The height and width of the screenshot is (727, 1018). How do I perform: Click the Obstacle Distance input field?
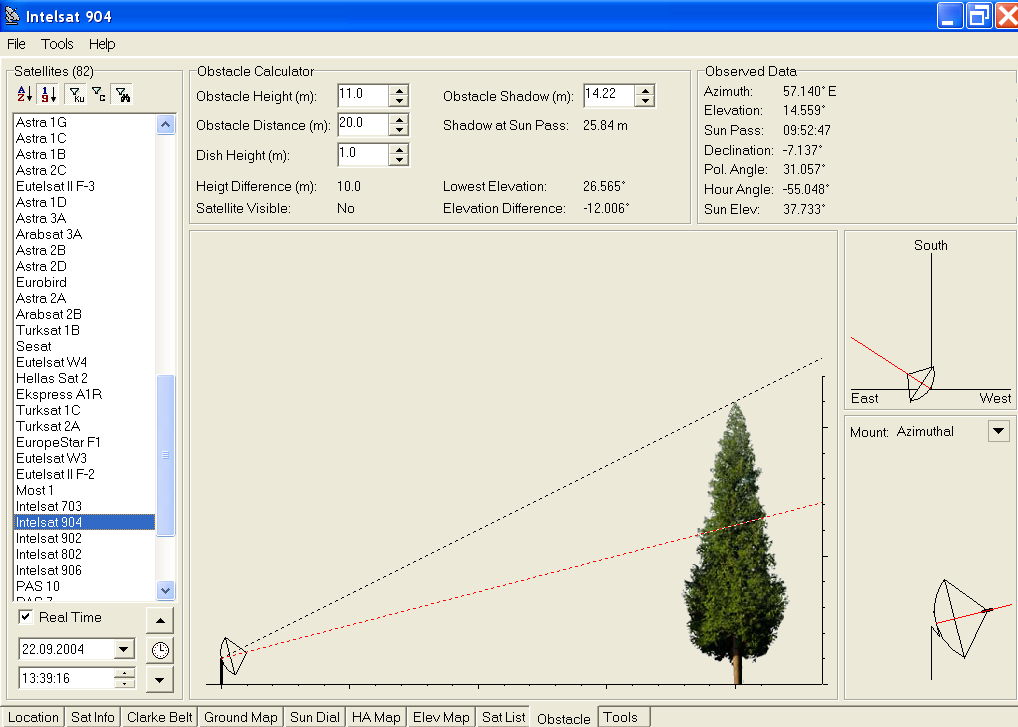coord(364,124)
